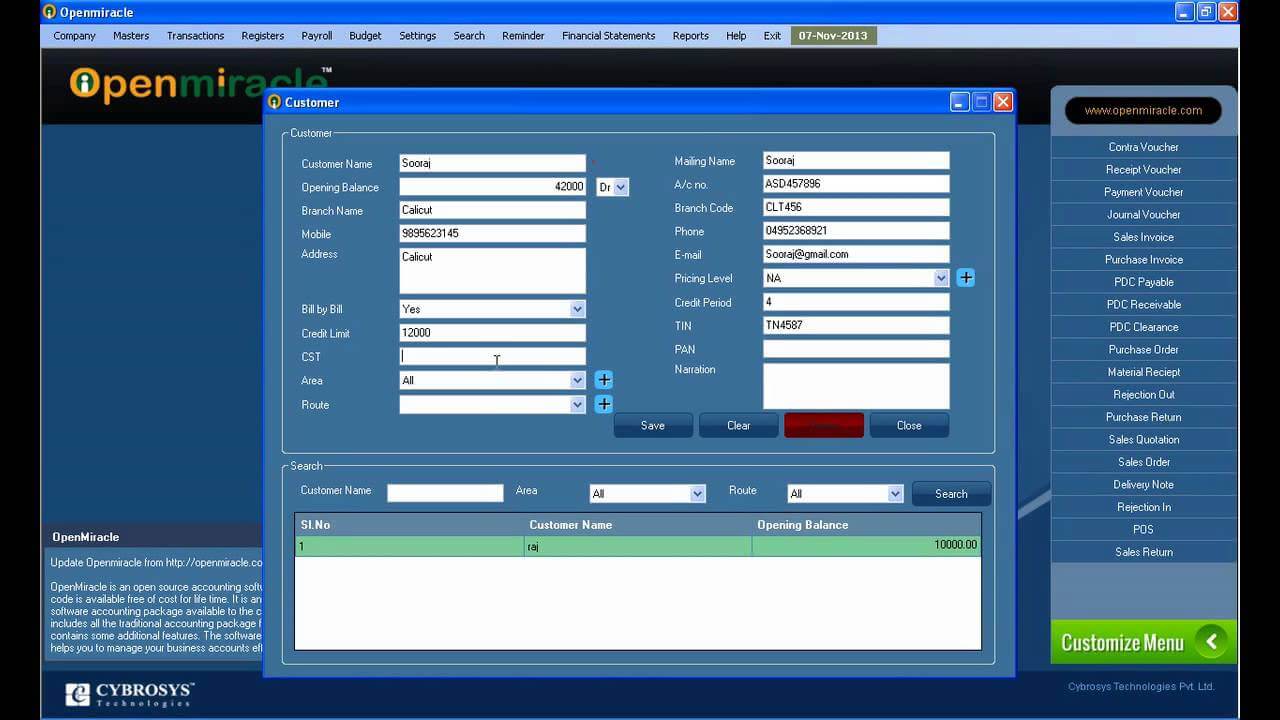Open Payment Voucher from the side menu
Image resolution: width=1280 pixels, height=720 pixels.
coord(1143,192)
